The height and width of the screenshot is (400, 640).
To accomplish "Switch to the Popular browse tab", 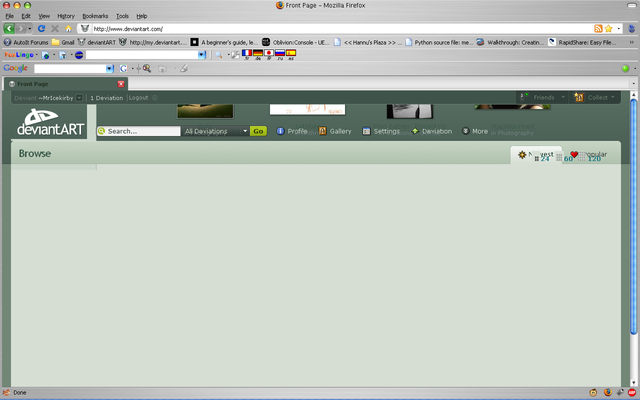I will pos(588,155).
